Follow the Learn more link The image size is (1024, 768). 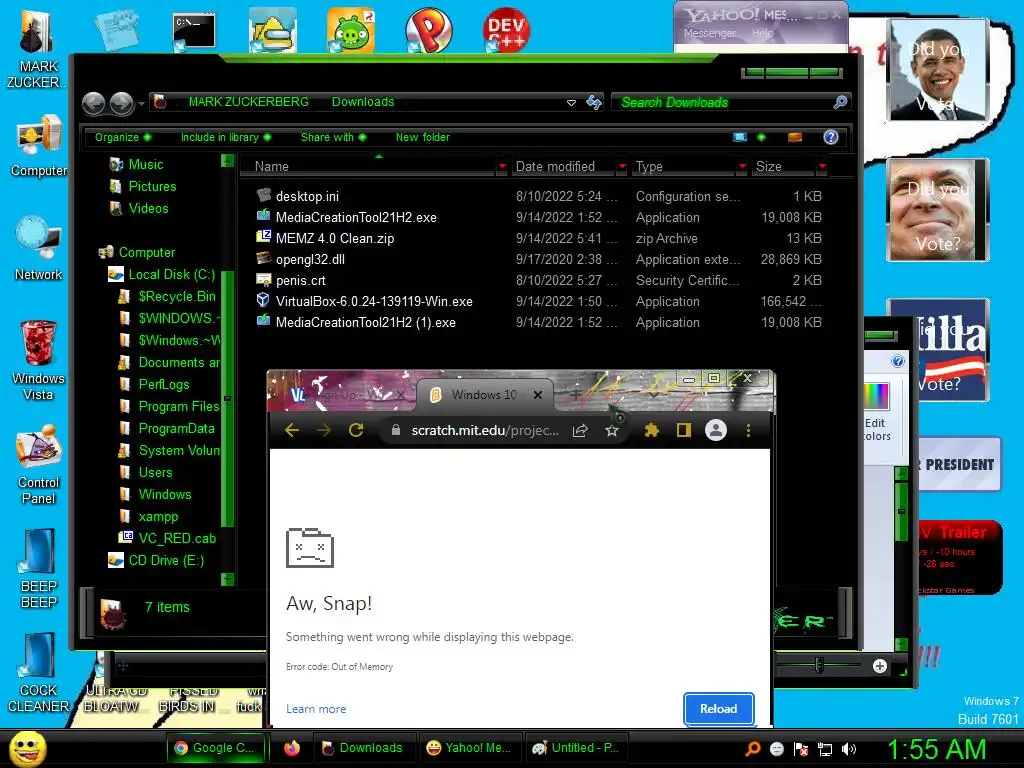coord(316,709)
